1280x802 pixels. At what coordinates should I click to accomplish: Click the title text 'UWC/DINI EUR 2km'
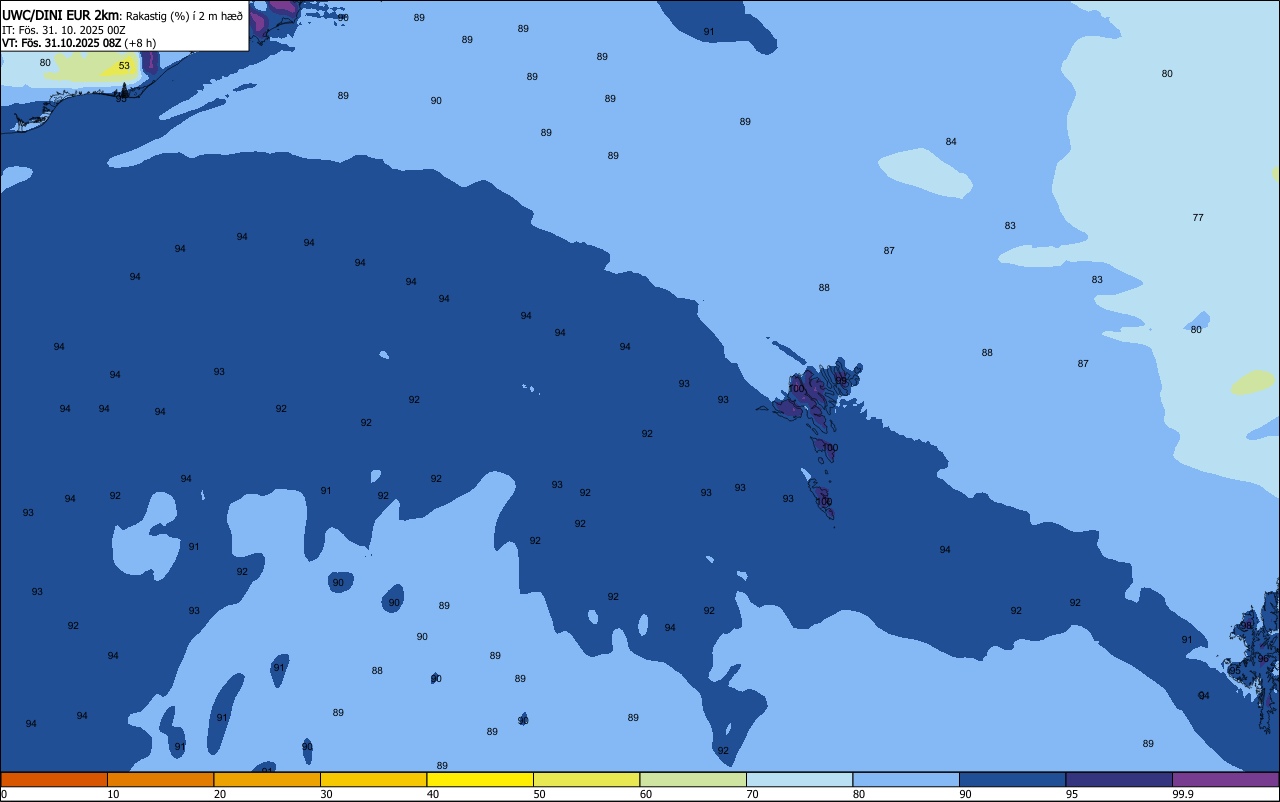click(x=61, y=15)
